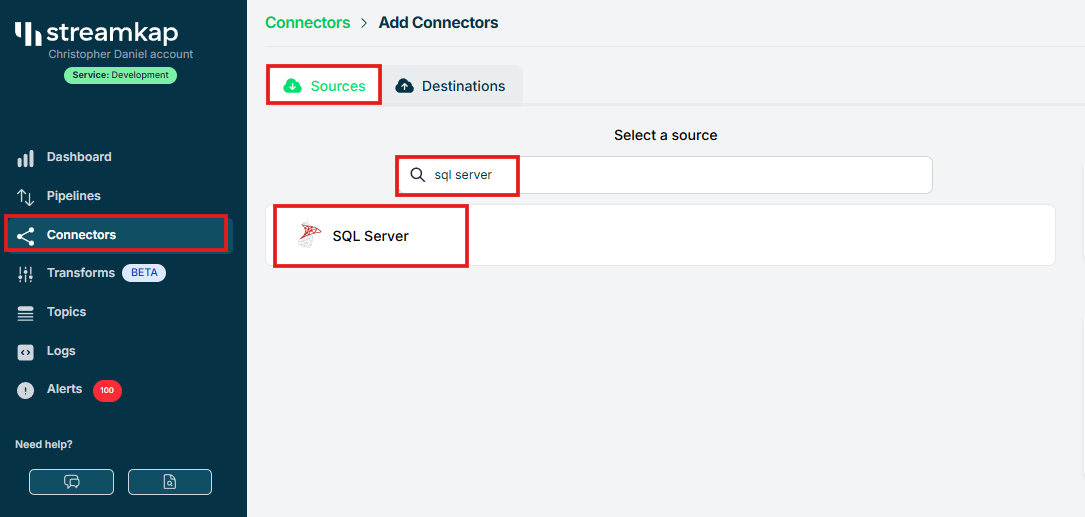Click the 'Select a source' heading
The height and width of the screenshot is (517, 1085).
click(x=666, y=135)
